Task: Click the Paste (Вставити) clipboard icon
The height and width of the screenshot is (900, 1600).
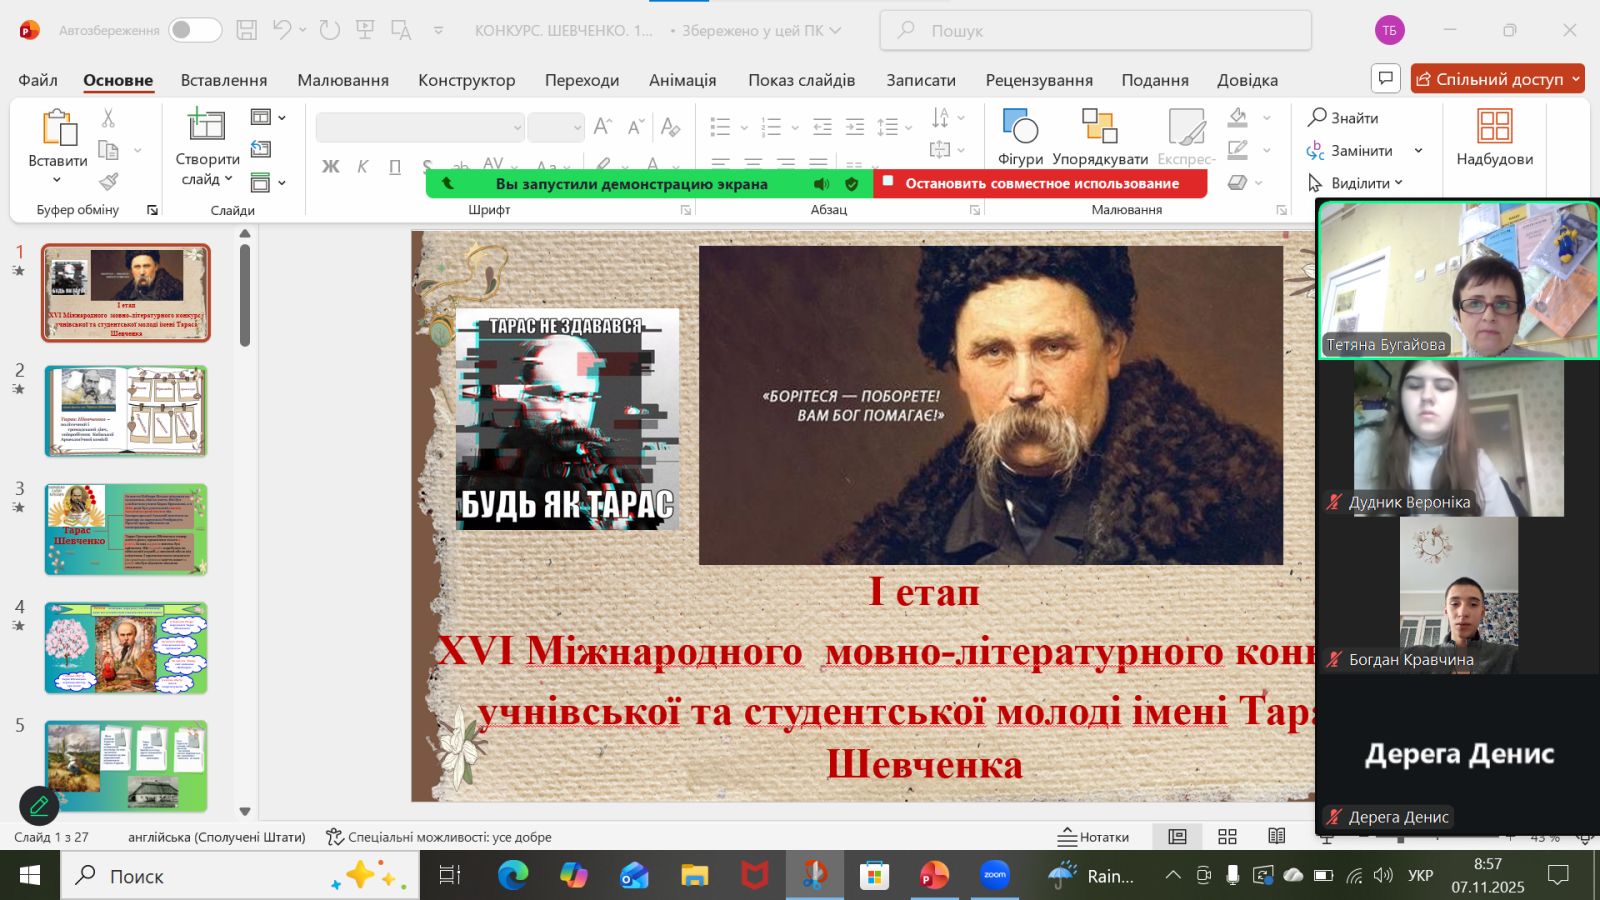Action: coord(58,129)
